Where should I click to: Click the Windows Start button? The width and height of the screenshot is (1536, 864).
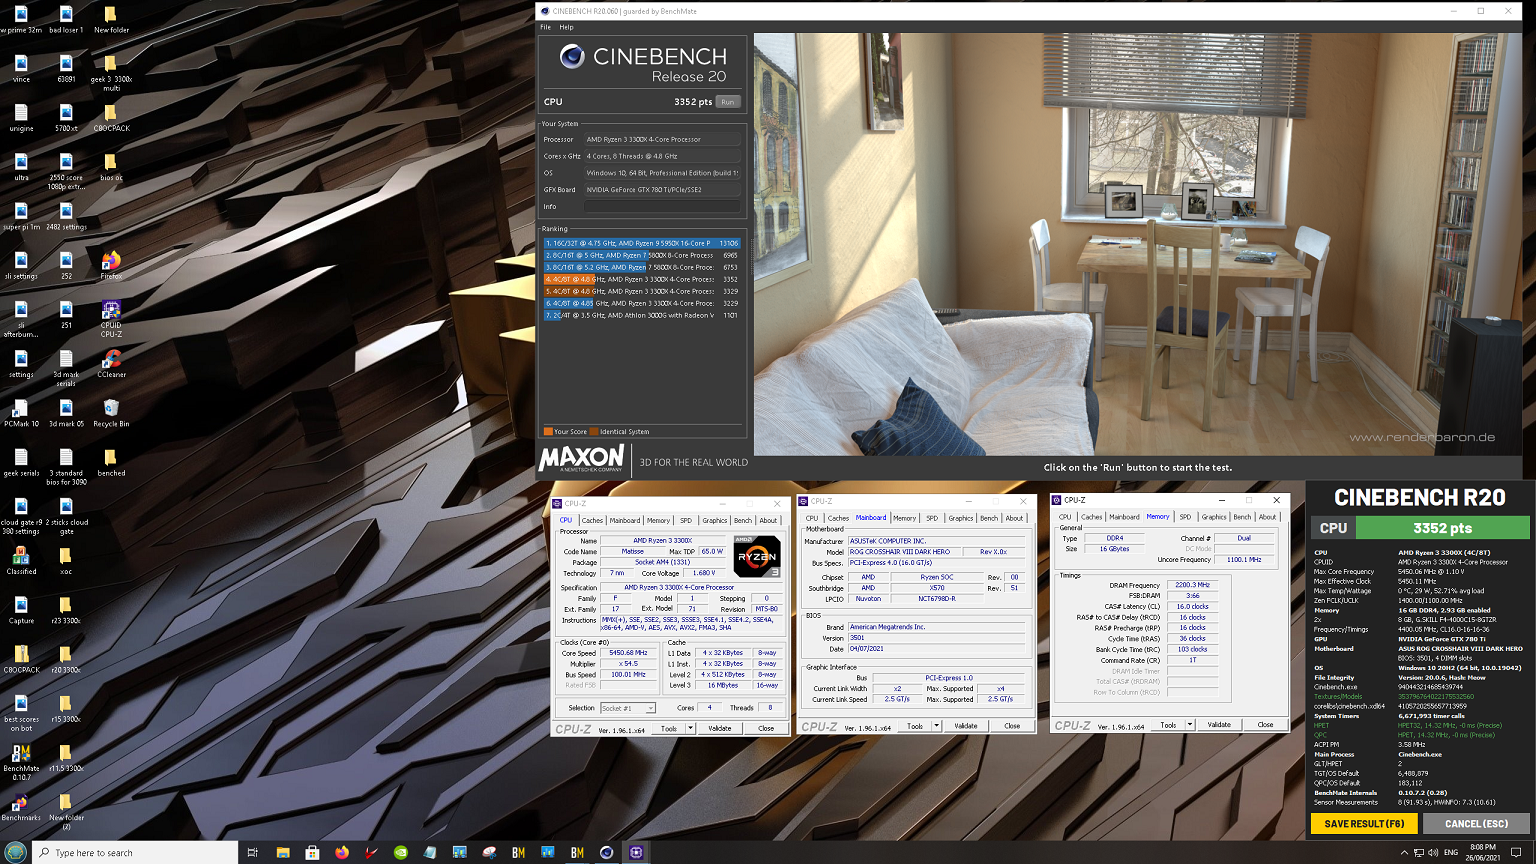coord(15,852)
